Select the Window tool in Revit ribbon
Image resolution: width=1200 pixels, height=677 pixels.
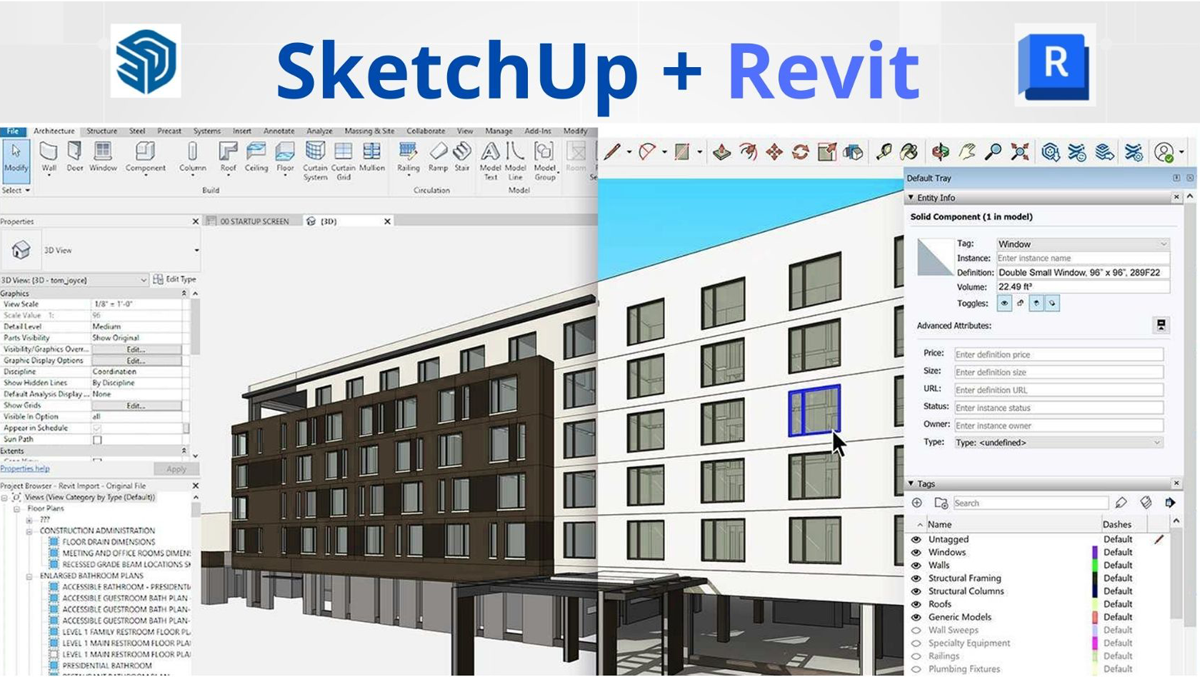[x=102, y=156]
